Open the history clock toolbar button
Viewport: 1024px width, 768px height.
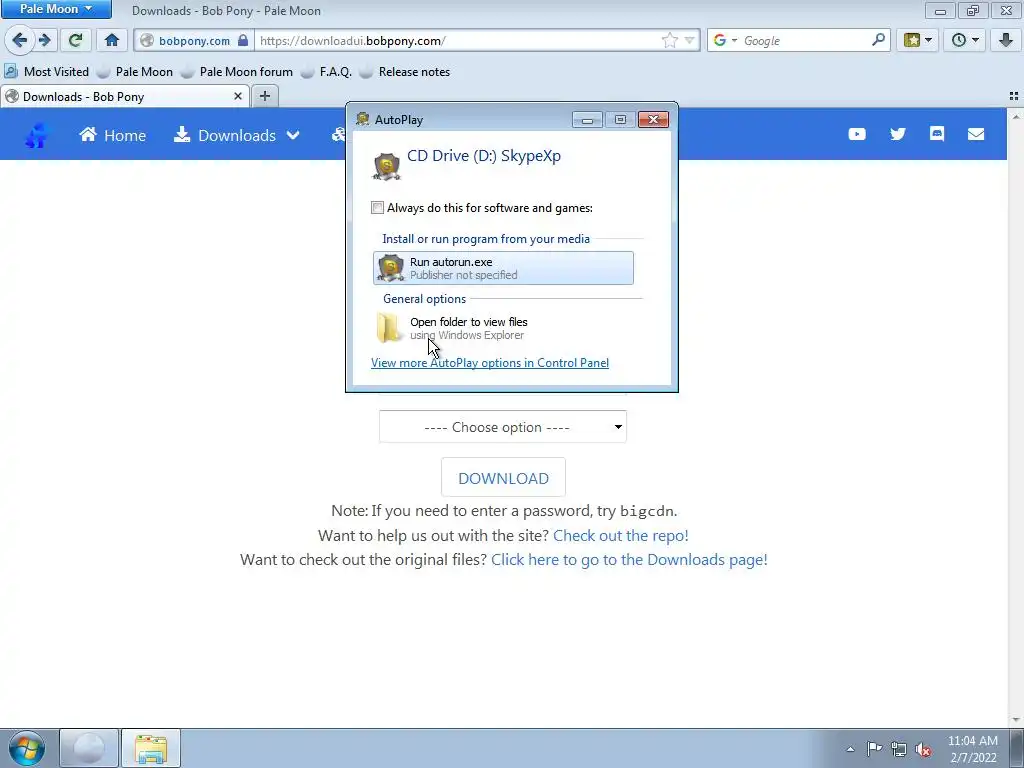coord(965,40)
